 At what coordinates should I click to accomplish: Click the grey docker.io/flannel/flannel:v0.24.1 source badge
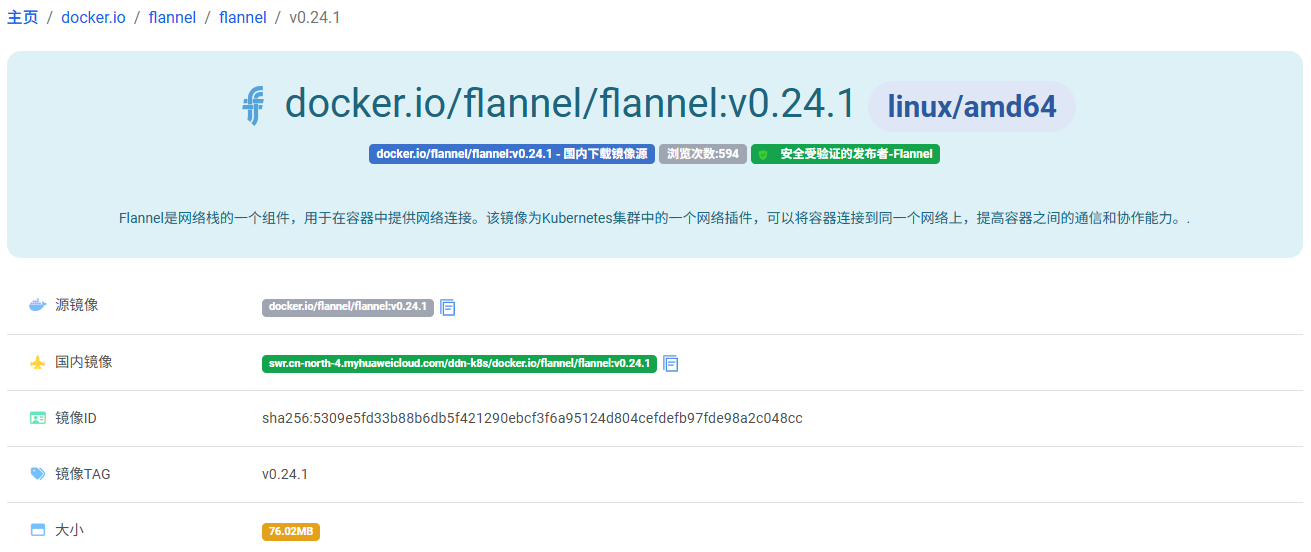click(348, 307)
